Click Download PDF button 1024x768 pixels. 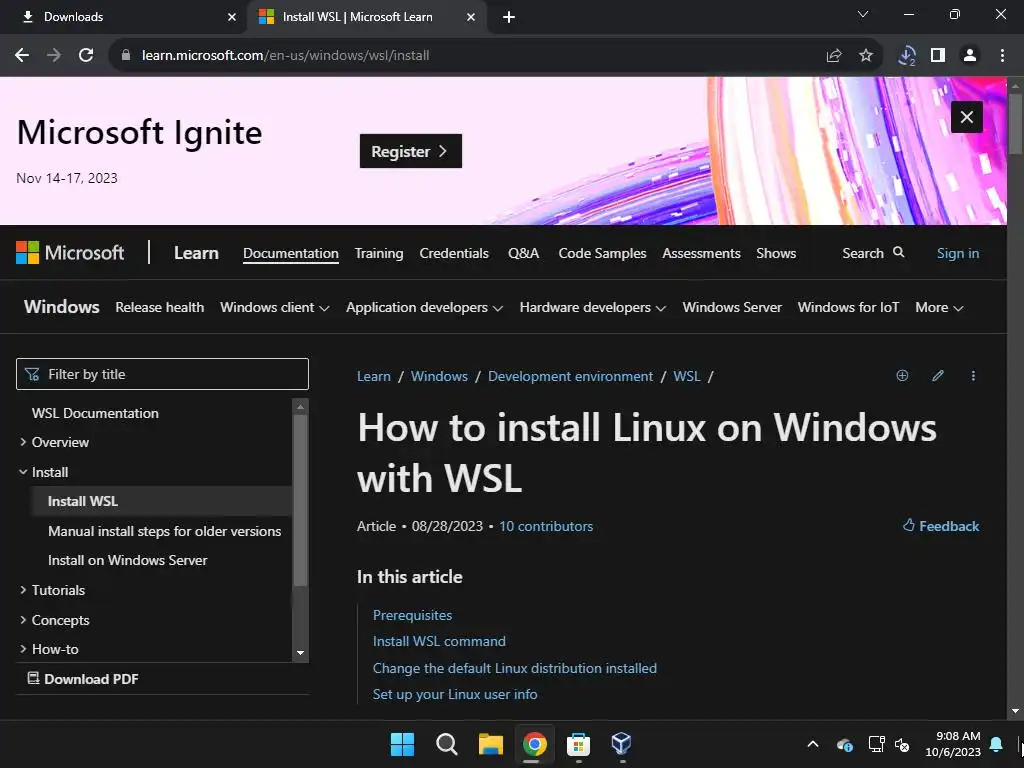pos(83,679)
